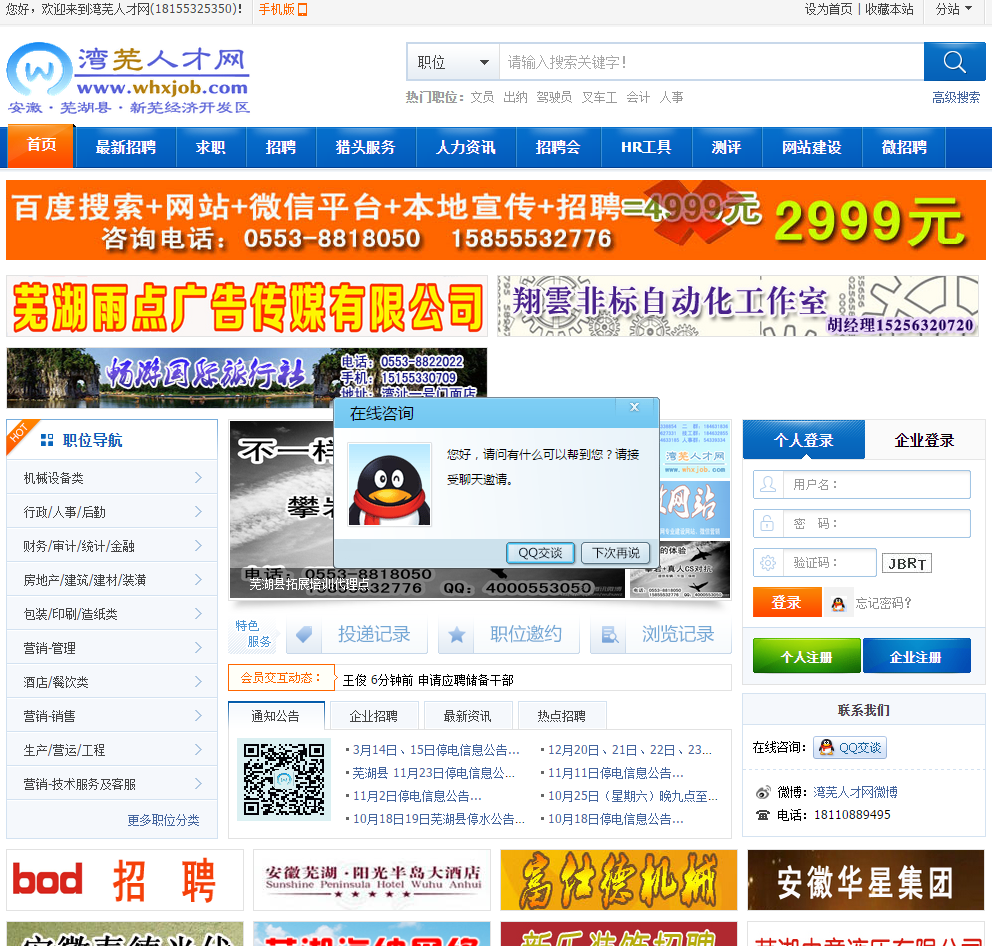The image size is (992, 946).
Task: Expand the 酒店/餐饮类 category
Action: [x=112, y=682]
